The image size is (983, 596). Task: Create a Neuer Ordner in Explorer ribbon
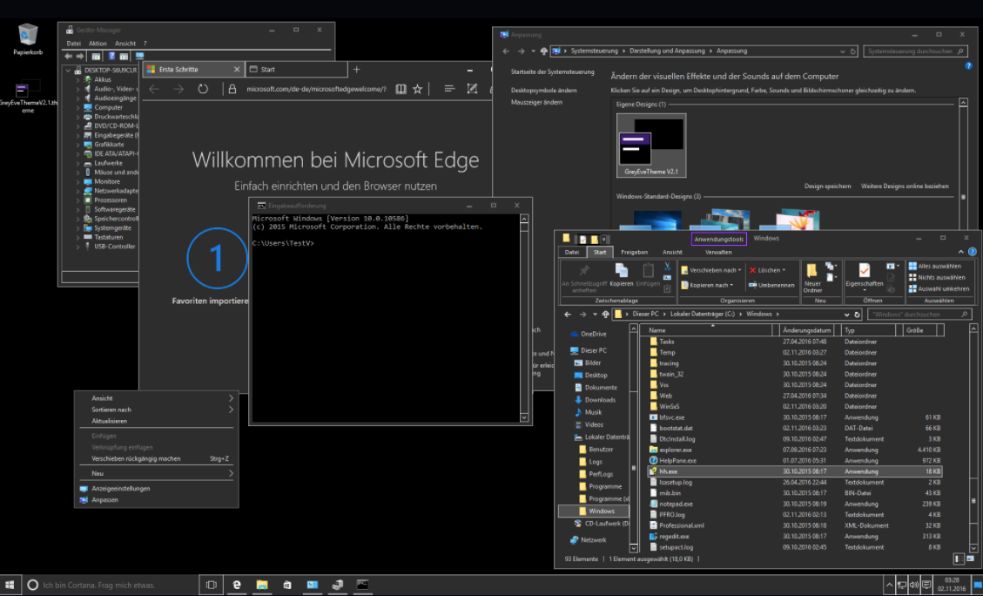click(813, 275)
